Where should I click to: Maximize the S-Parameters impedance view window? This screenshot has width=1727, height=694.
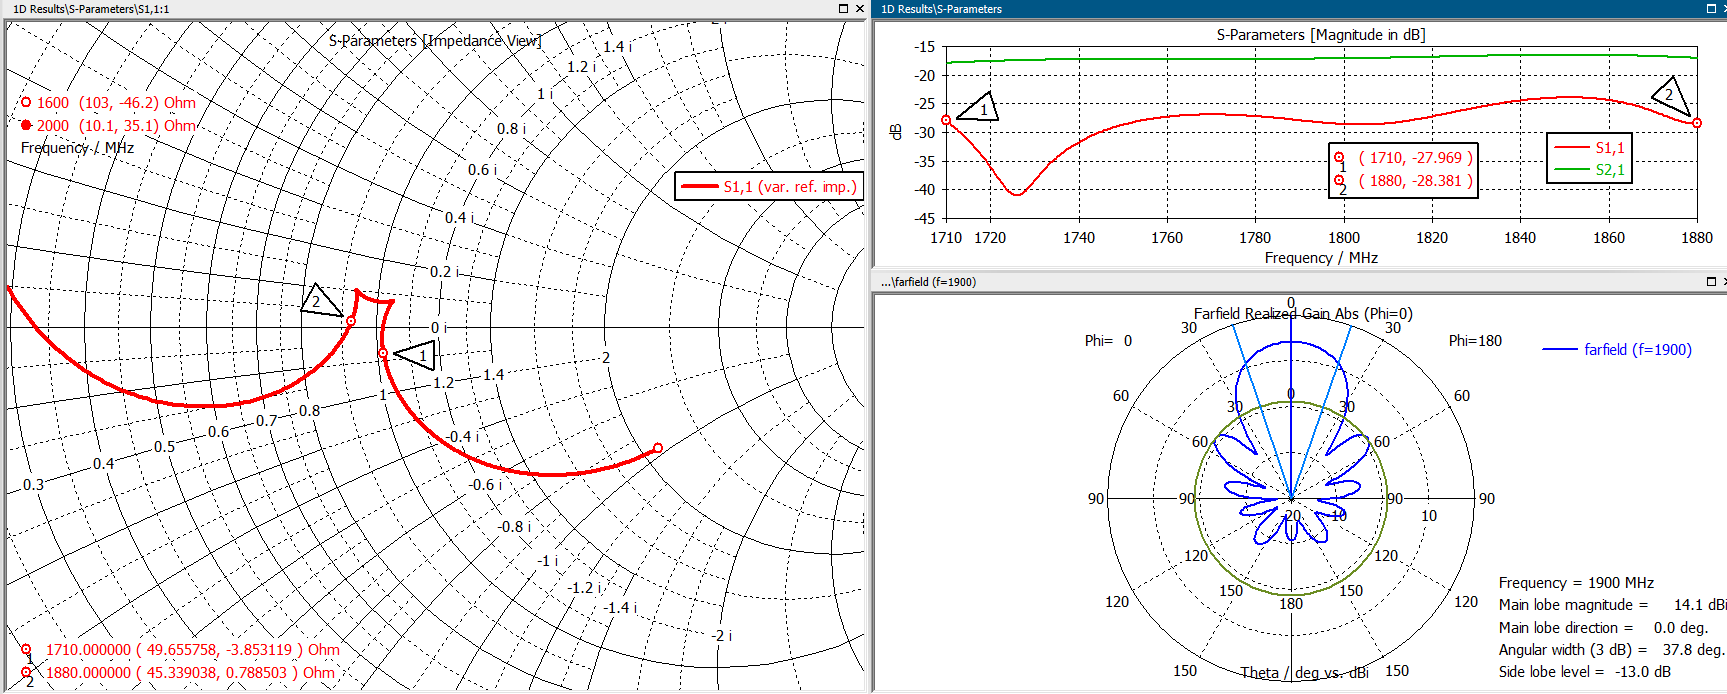click(843, 8)
